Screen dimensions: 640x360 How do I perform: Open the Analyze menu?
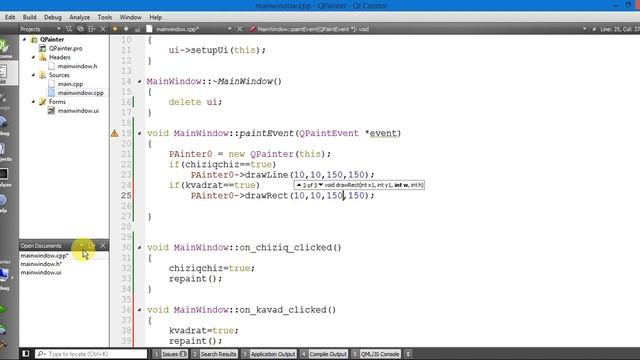80,17
